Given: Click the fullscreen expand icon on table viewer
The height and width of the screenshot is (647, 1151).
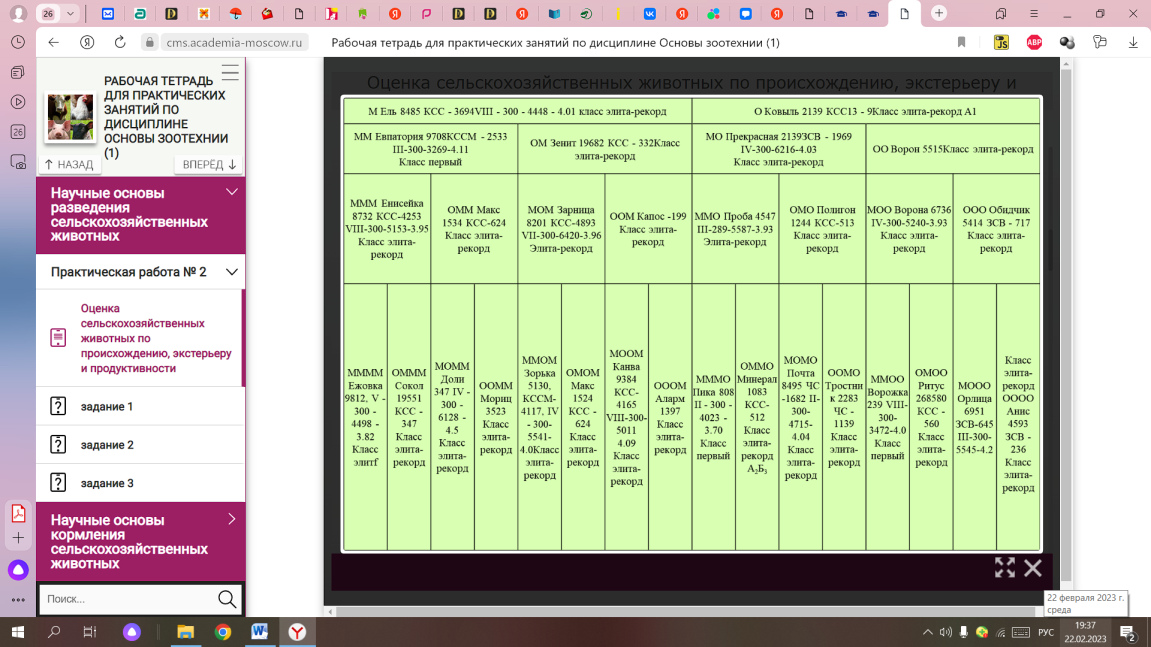Looking at the screenshot, I should [x=1004, y=568].
